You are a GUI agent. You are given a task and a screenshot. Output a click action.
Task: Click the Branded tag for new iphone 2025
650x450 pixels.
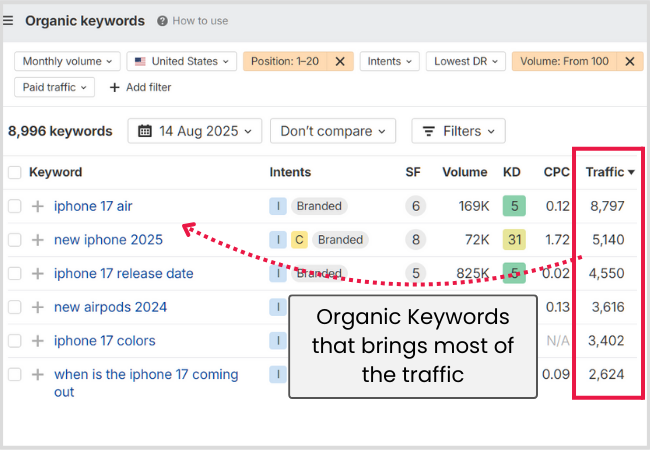[x=340, y=240]
